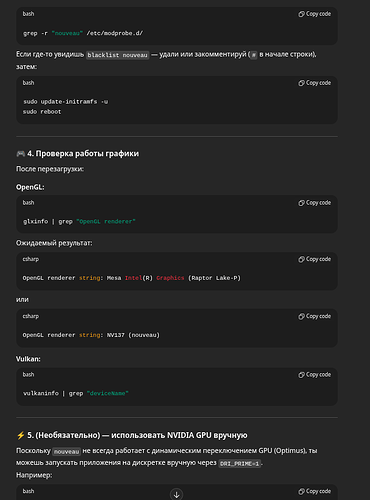This screenshot has height=500, width=370.
Task: Copy code of update-initramfs and reboot block
Action: [314, 83]
